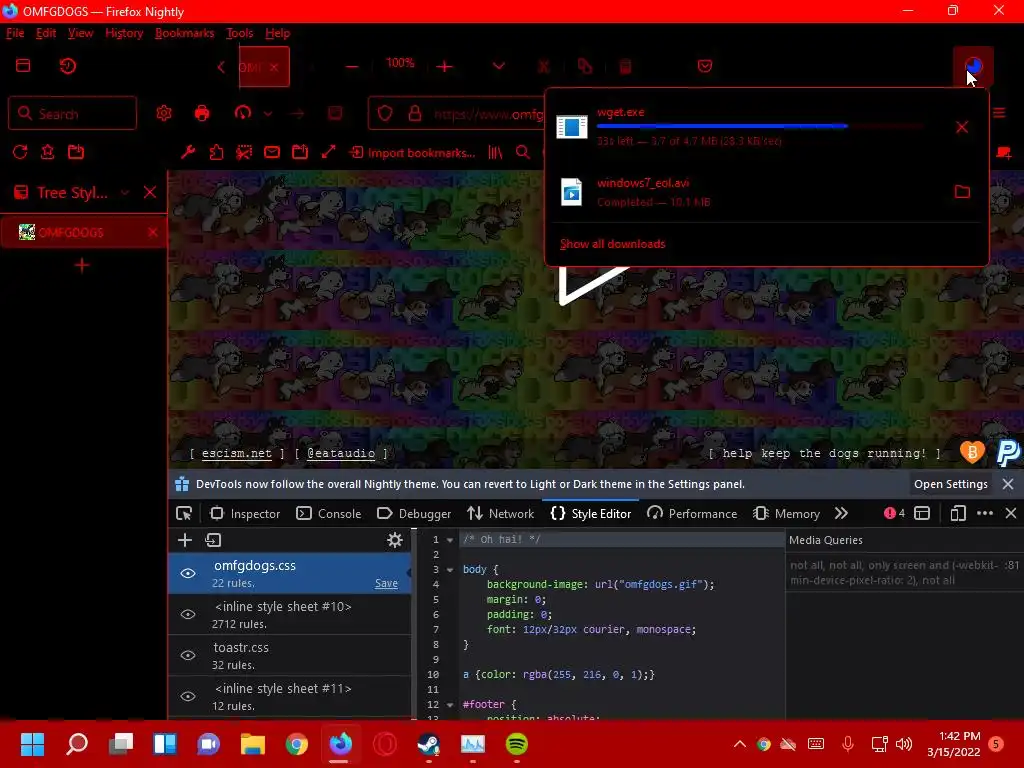Click the history clock icon
The image size is (1024, 768).
coord(68,66)
